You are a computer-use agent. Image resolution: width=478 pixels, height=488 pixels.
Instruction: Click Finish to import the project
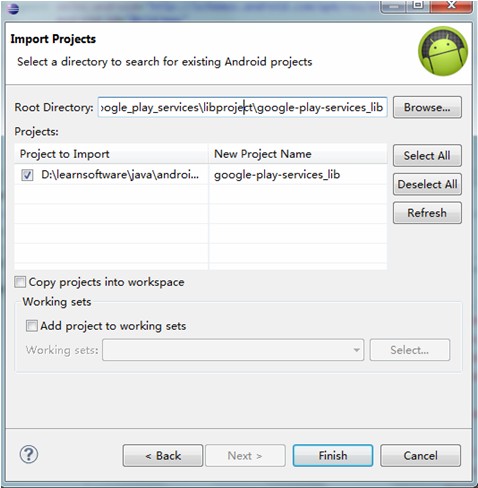[x=333, y=455]
